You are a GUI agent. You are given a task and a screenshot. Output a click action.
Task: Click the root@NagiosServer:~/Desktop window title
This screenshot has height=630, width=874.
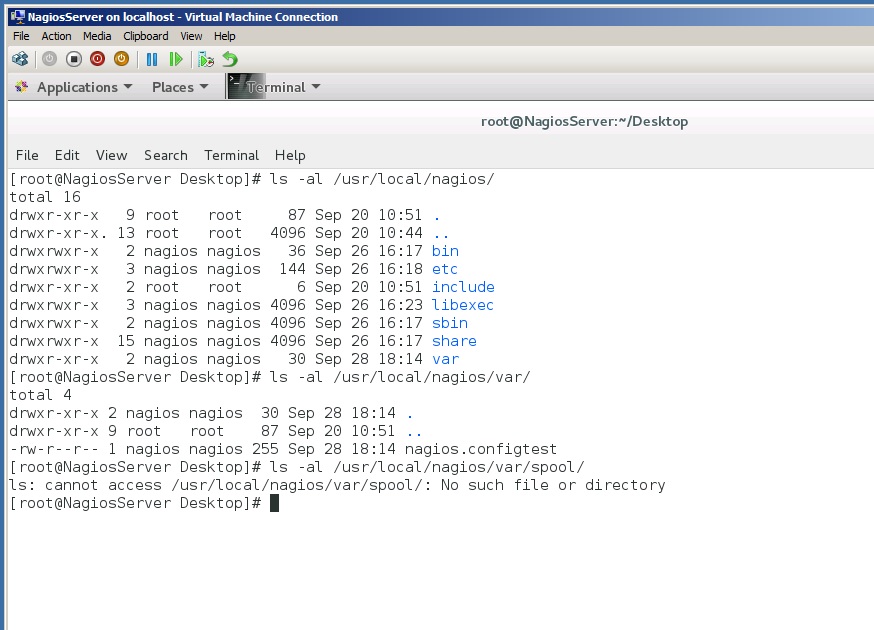pos(584,122)
